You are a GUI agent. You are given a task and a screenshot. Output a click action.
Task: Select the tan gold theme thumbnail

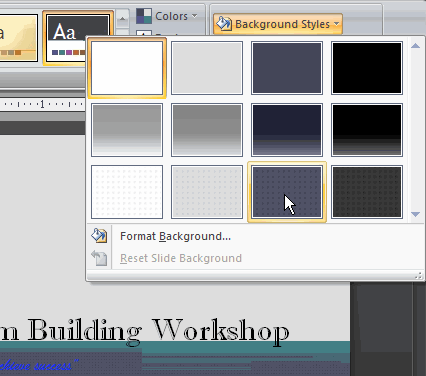click(18, 37)
